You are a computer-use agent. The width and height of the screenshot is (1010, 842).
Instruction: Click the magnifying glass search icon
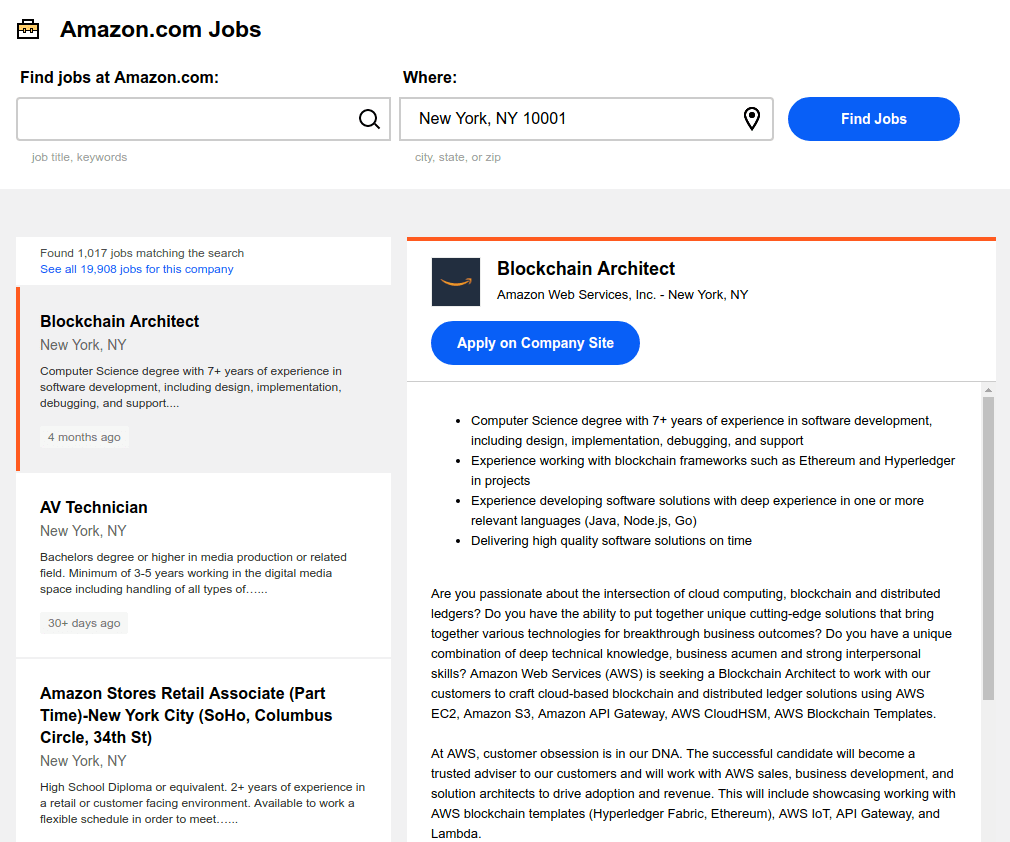click(x=369, y=119)
